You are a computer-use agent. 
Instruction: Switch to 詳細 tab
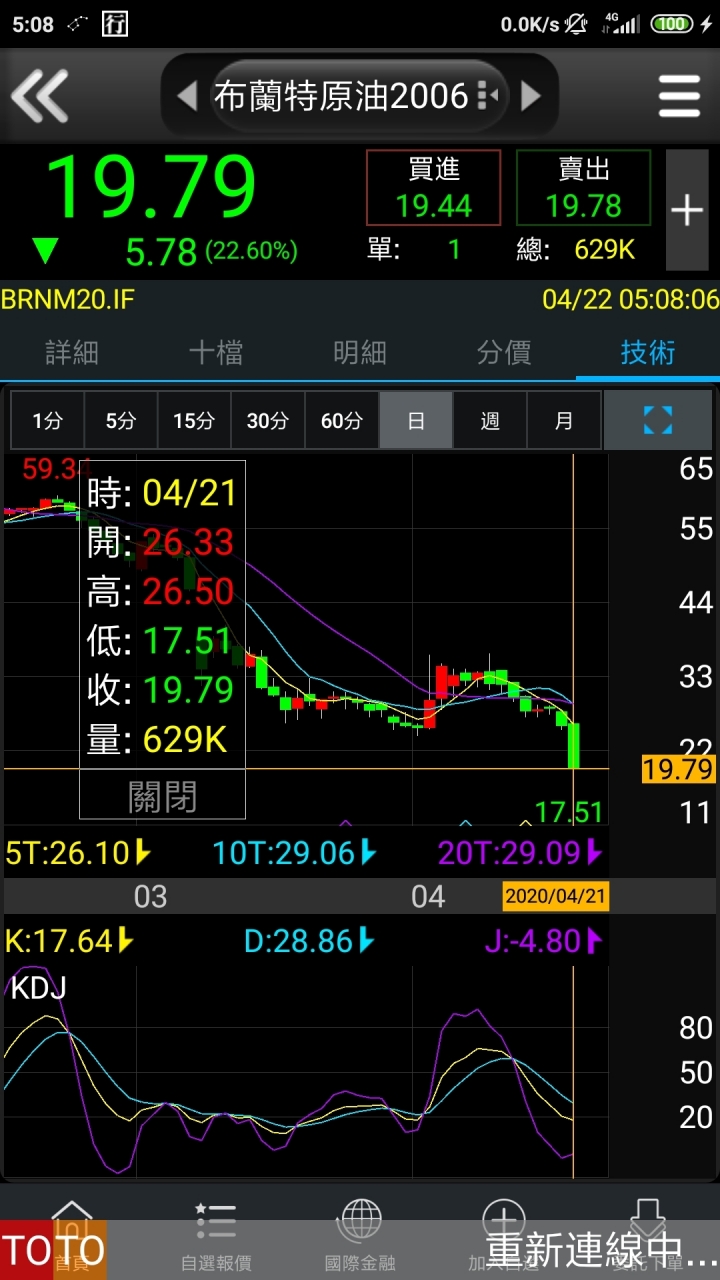[x=72, y=352]
